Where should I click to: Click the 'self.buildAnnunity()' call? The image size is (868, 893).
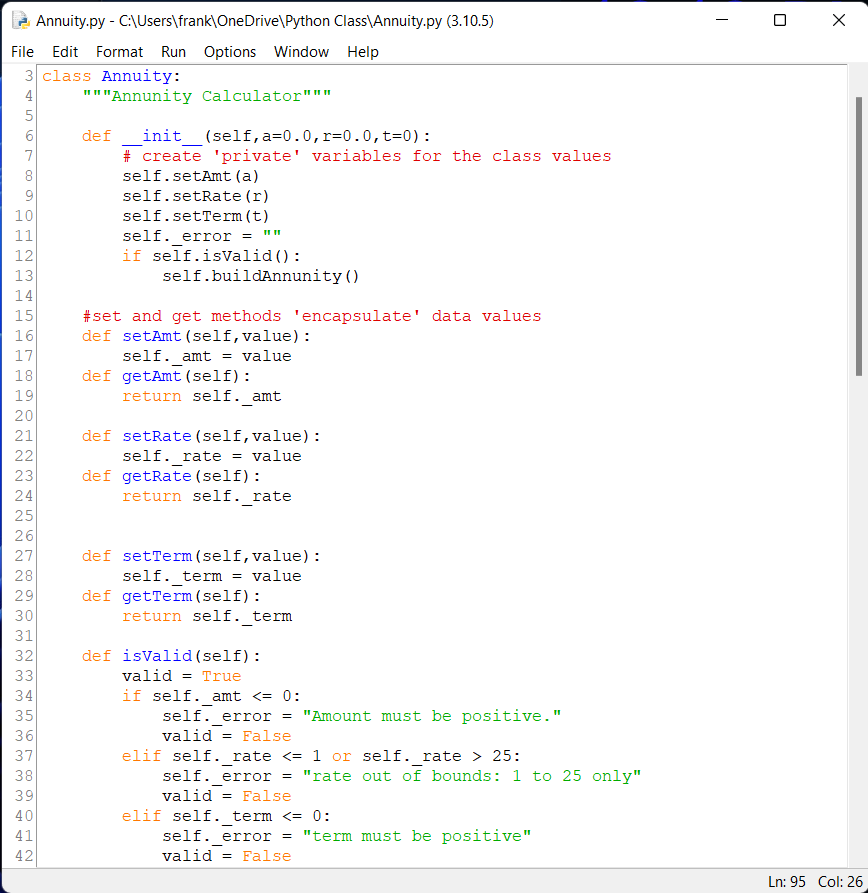click(x=261, y=276)
